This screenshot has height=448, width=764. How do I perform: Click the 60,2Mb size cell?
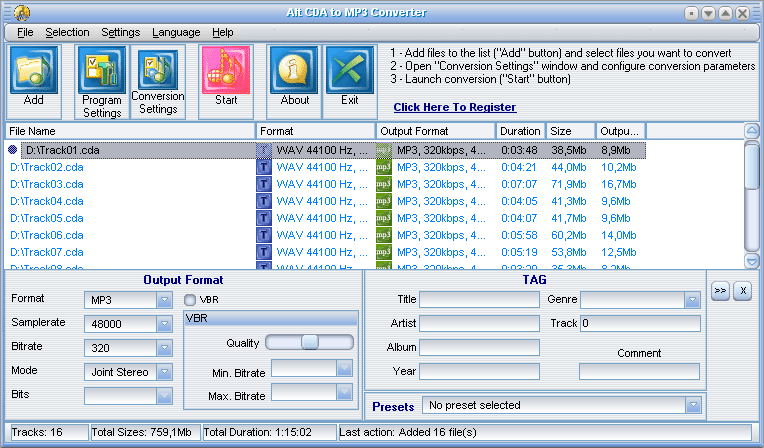point(569,235)
